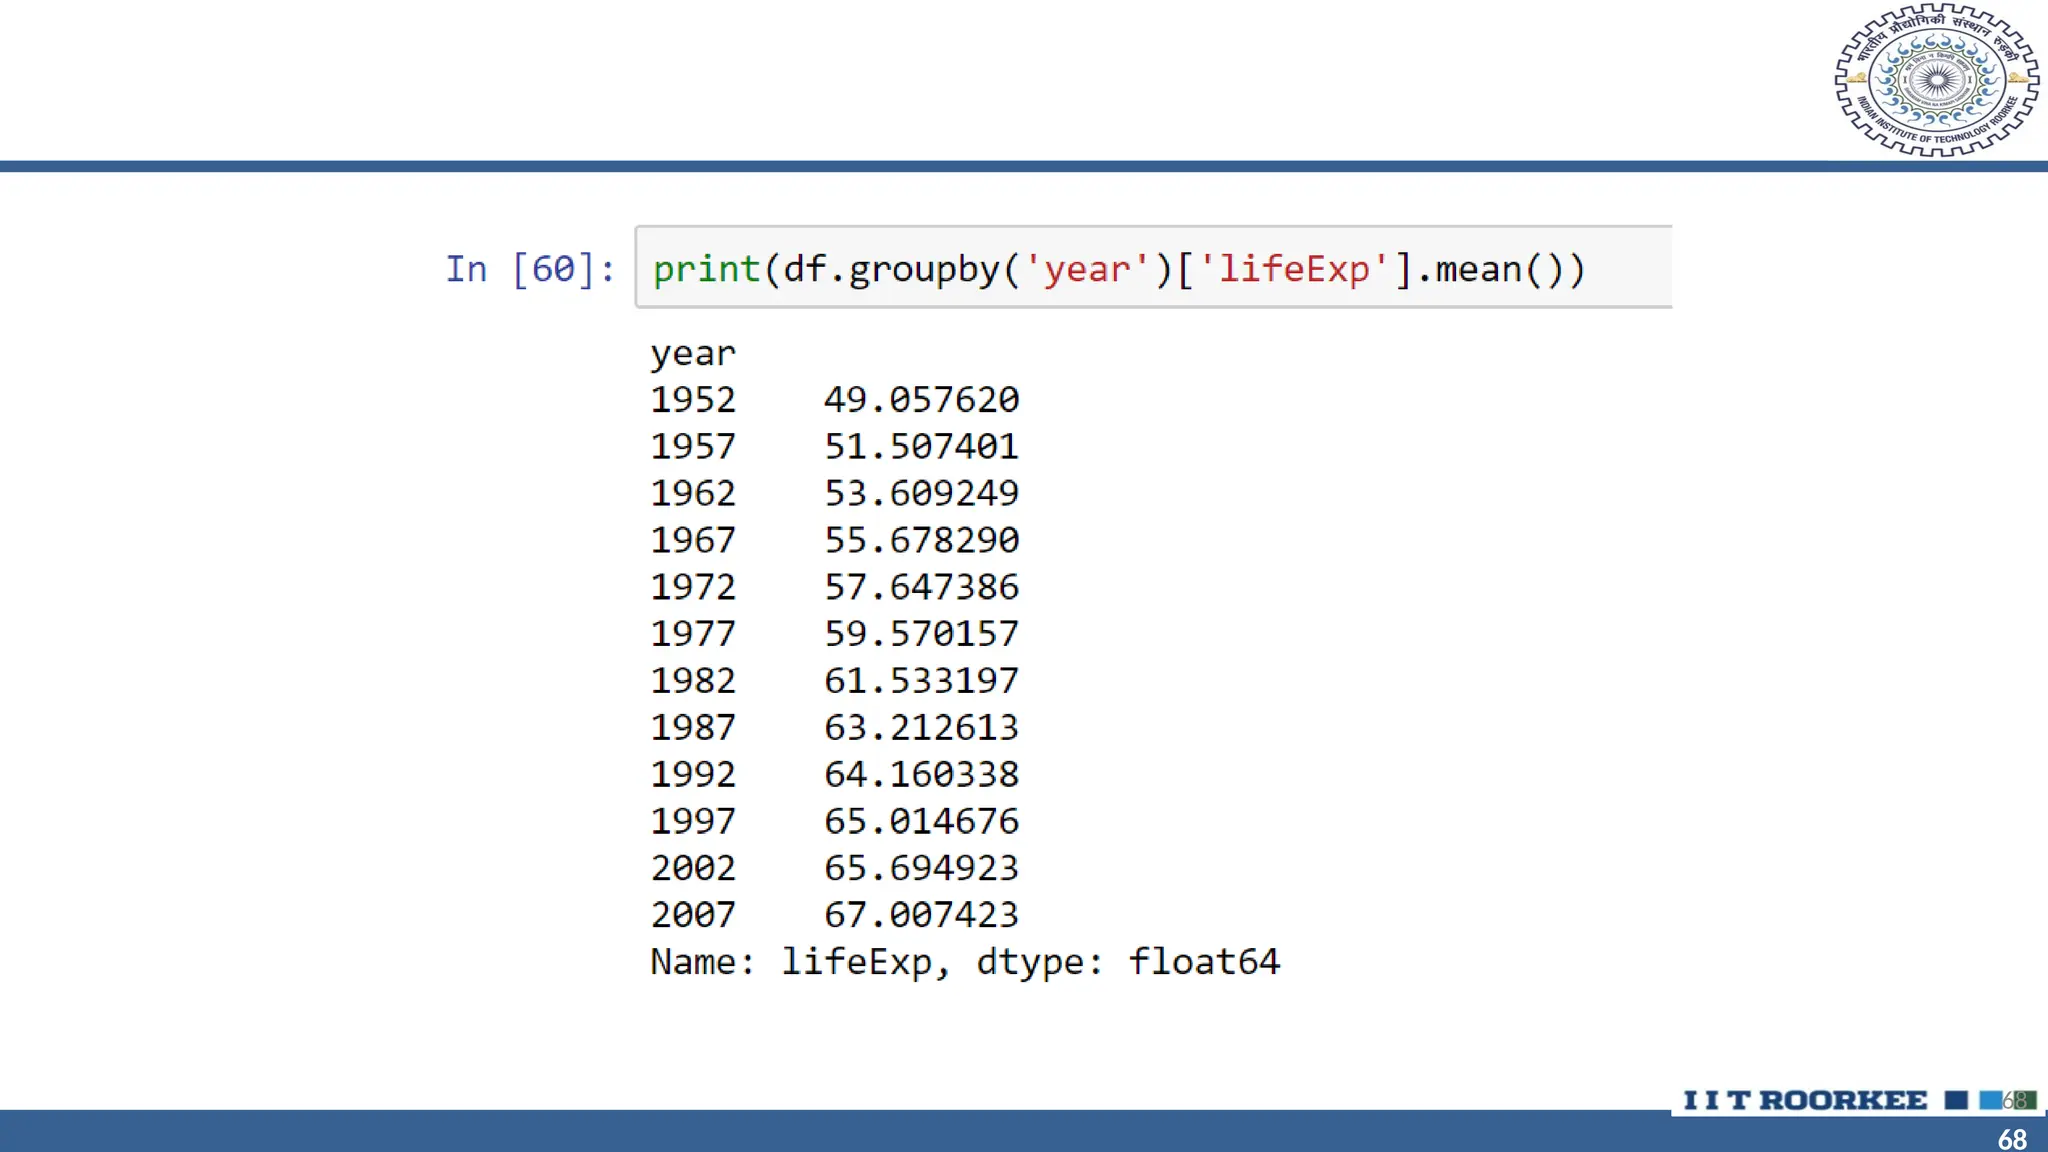Click the blue horizontal header bar

900,166
